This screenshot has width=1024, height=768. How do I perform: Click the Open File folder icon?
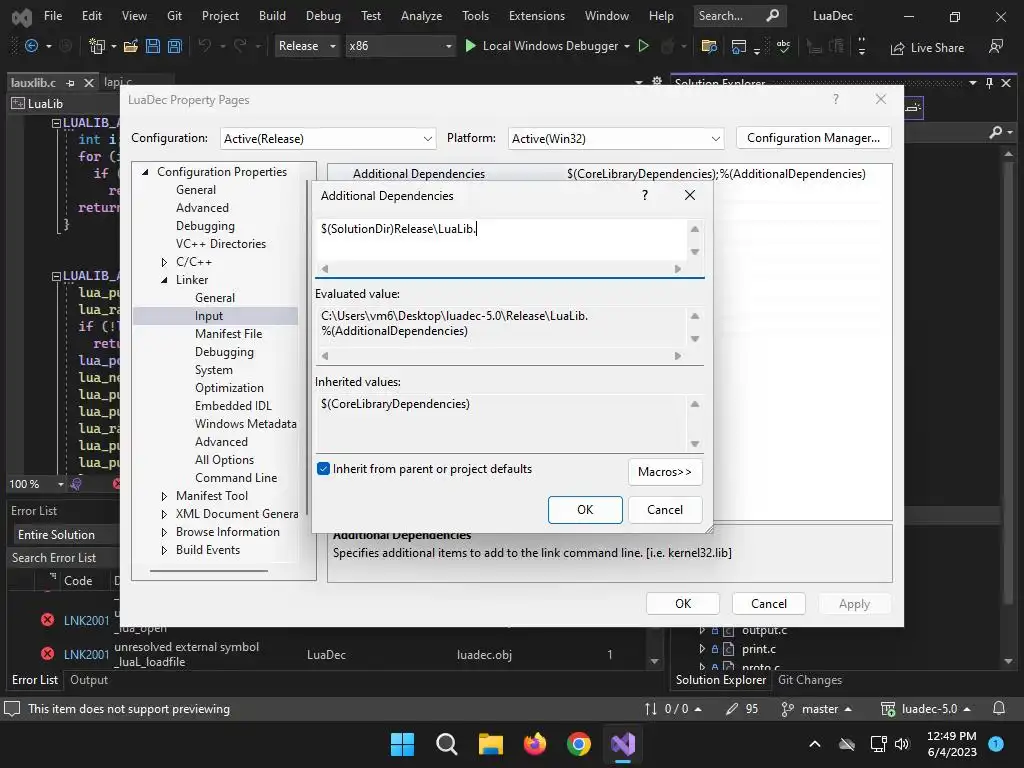pyautogui.click(x=131, y=46)
